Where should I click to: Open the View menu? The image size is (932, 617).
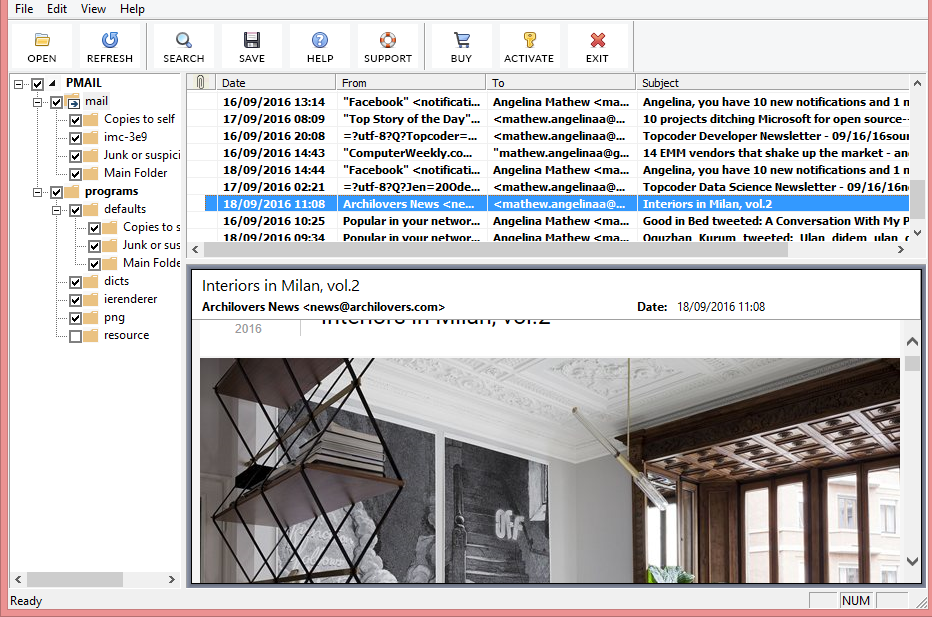tap(93, 9)
